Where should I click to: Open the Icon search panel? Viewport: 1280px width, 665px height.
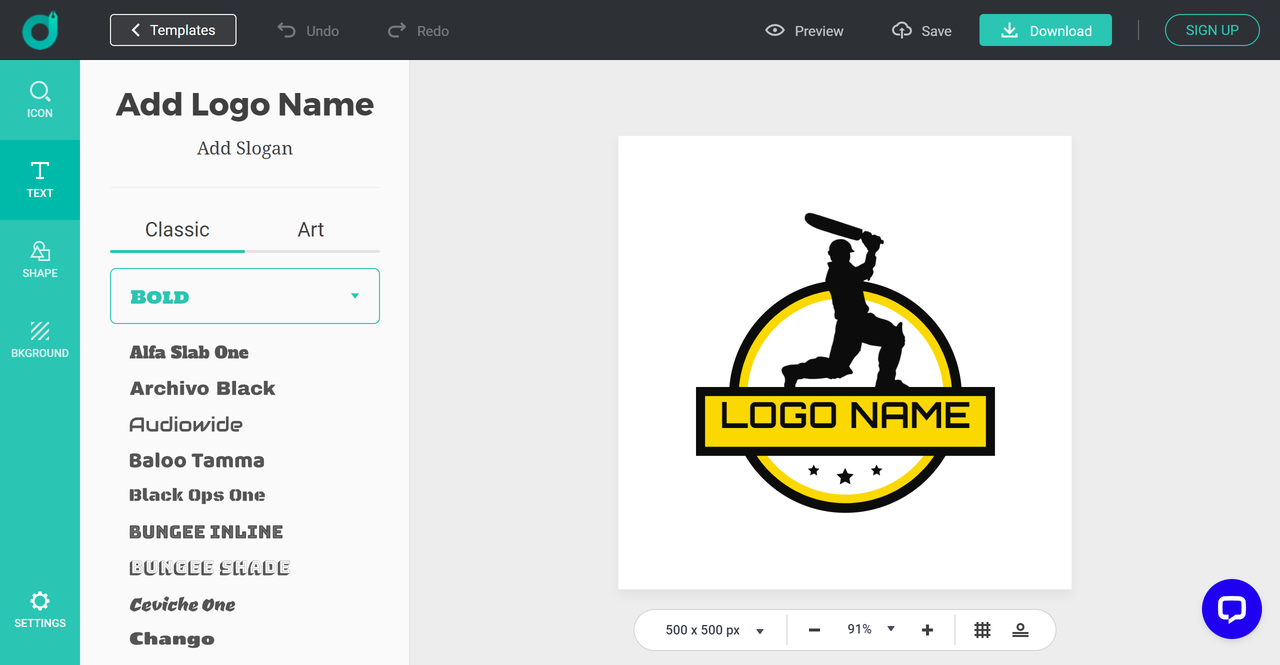[40, 99]
